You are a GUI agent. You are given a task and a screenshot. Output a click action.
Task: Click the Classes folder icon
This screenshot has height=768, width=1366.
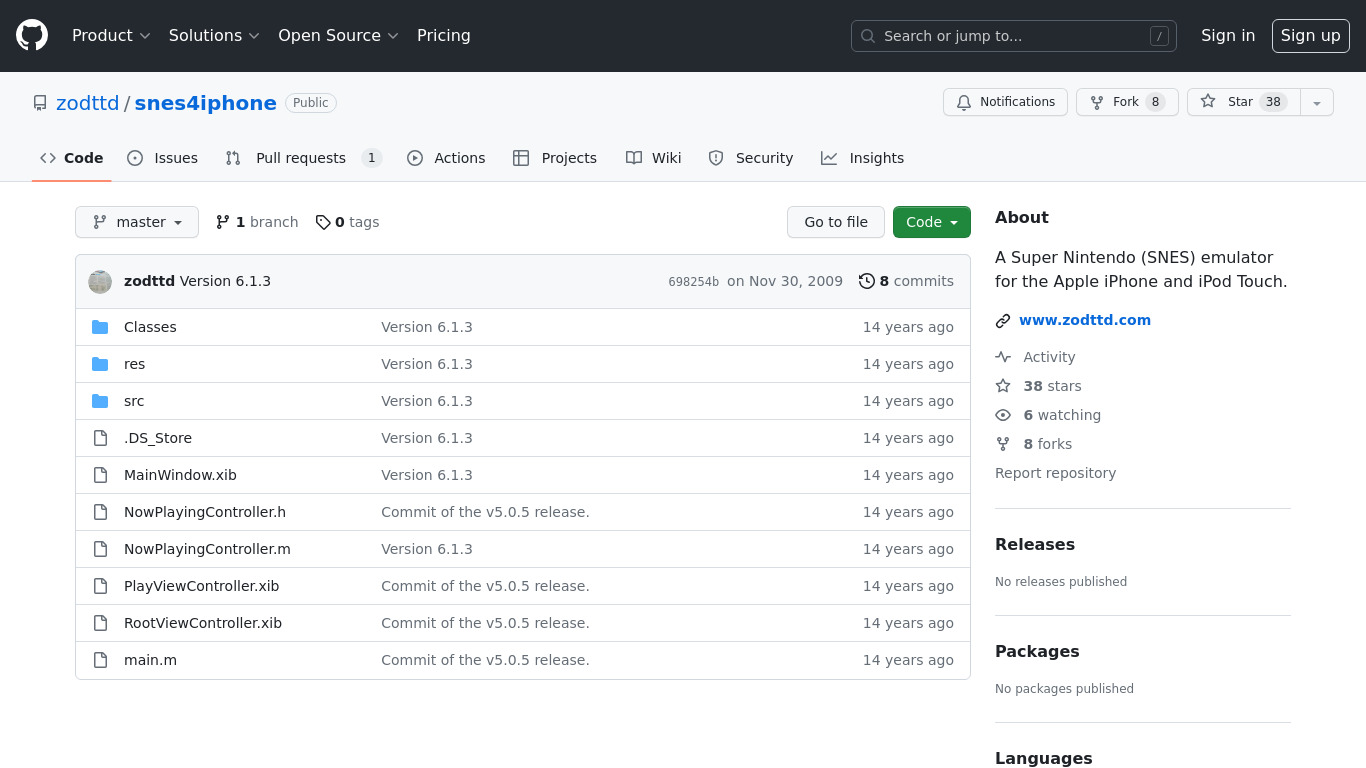[x=100, y=327]
